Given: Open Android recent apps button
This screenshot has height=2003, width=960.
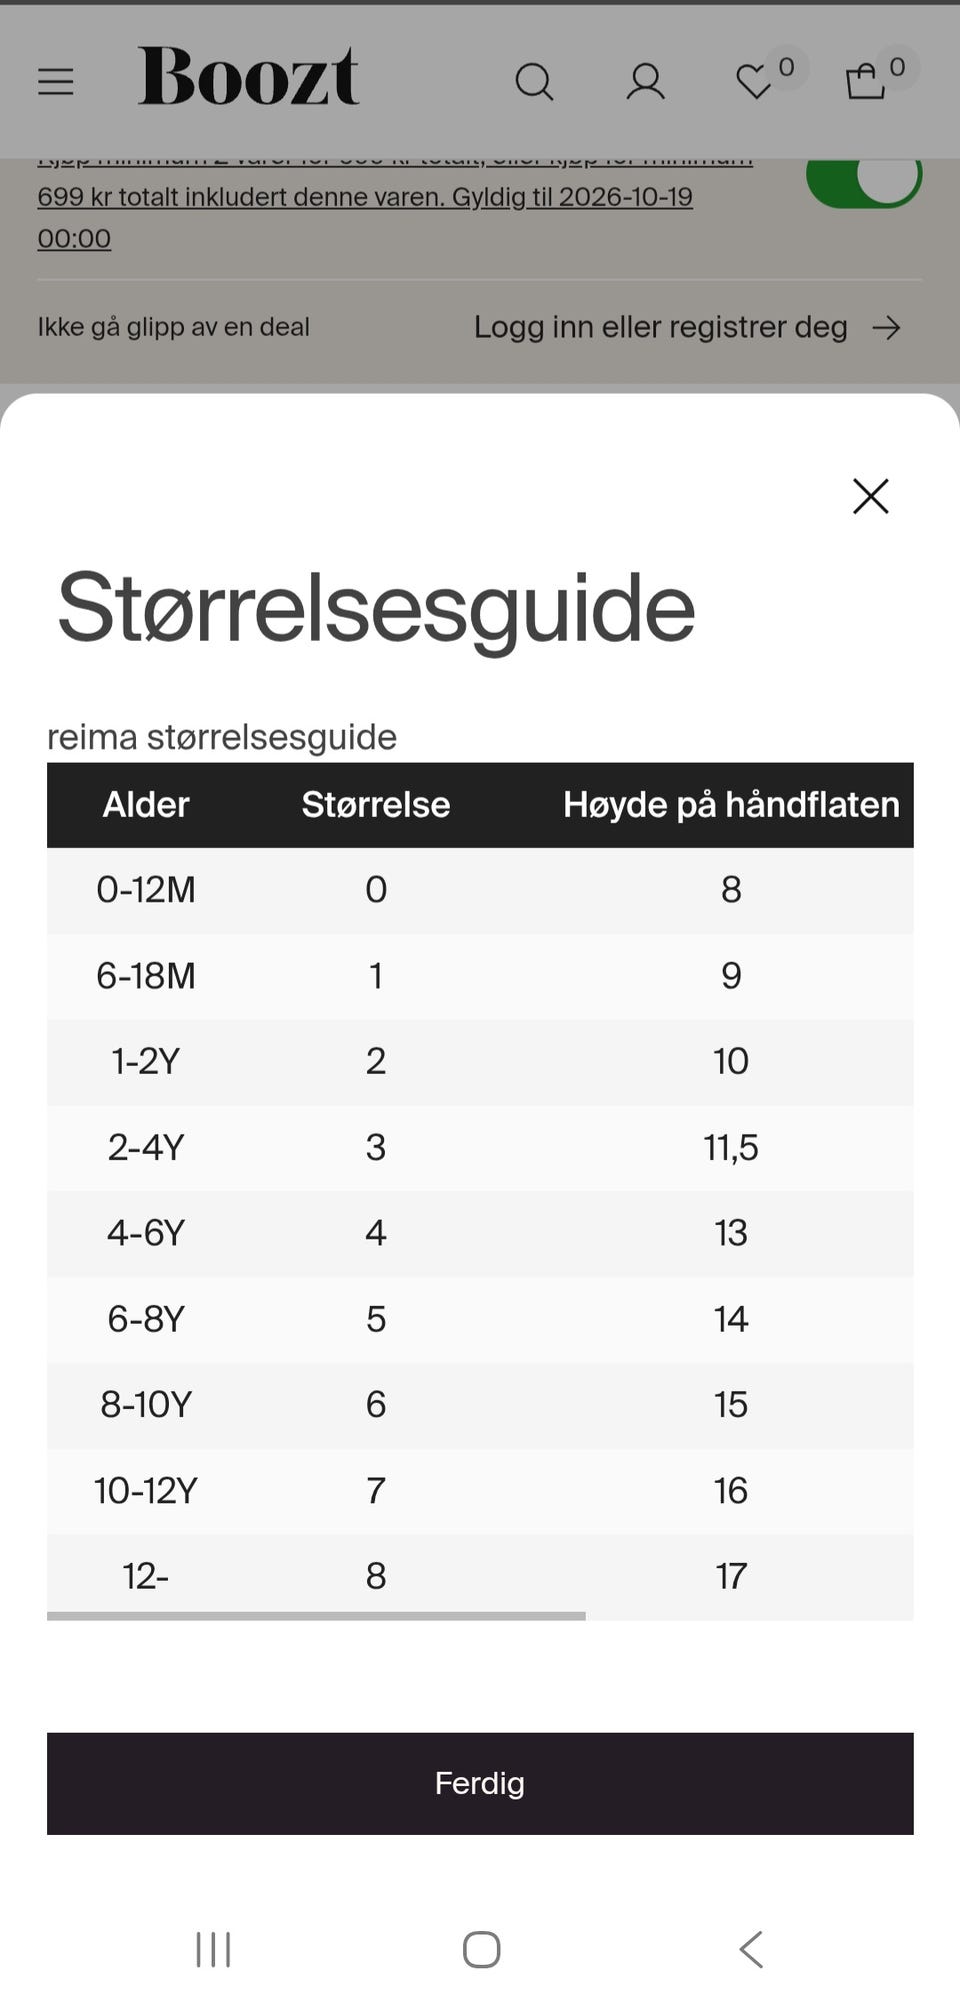Looking at the screenshot, I should 213,1949.
